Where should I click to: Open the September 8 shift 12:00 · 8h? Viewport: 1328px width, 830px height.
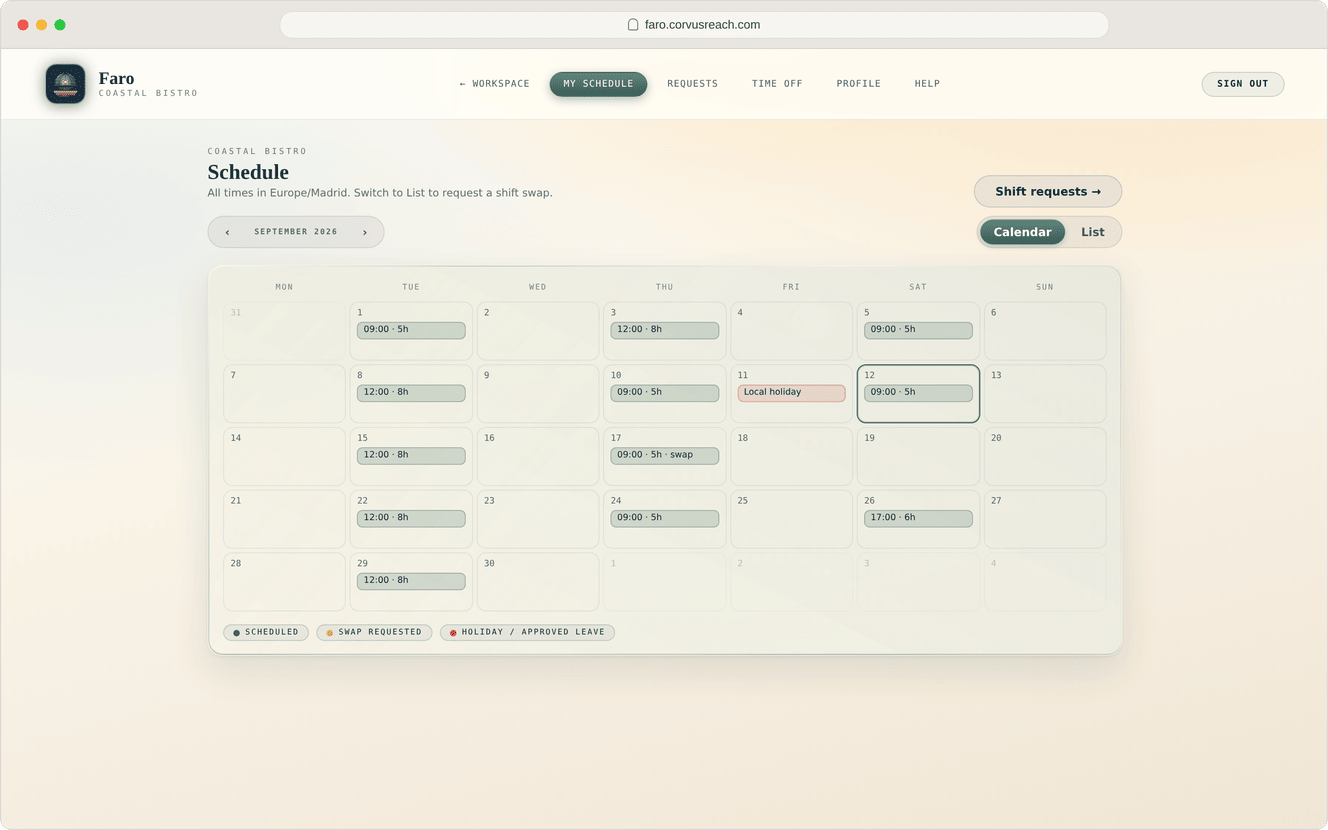pyautogui.click(x=411, y=393)
